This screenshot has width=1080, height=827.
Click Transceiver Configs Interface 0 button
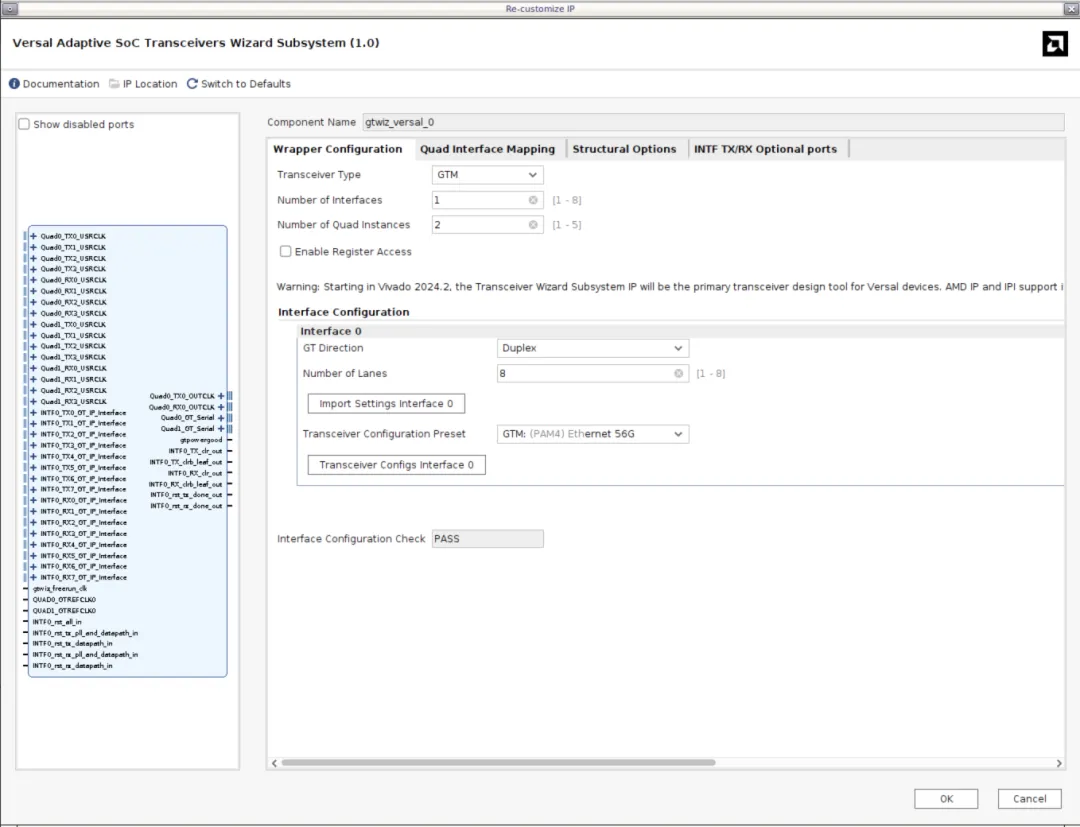(x=397, y=465)
